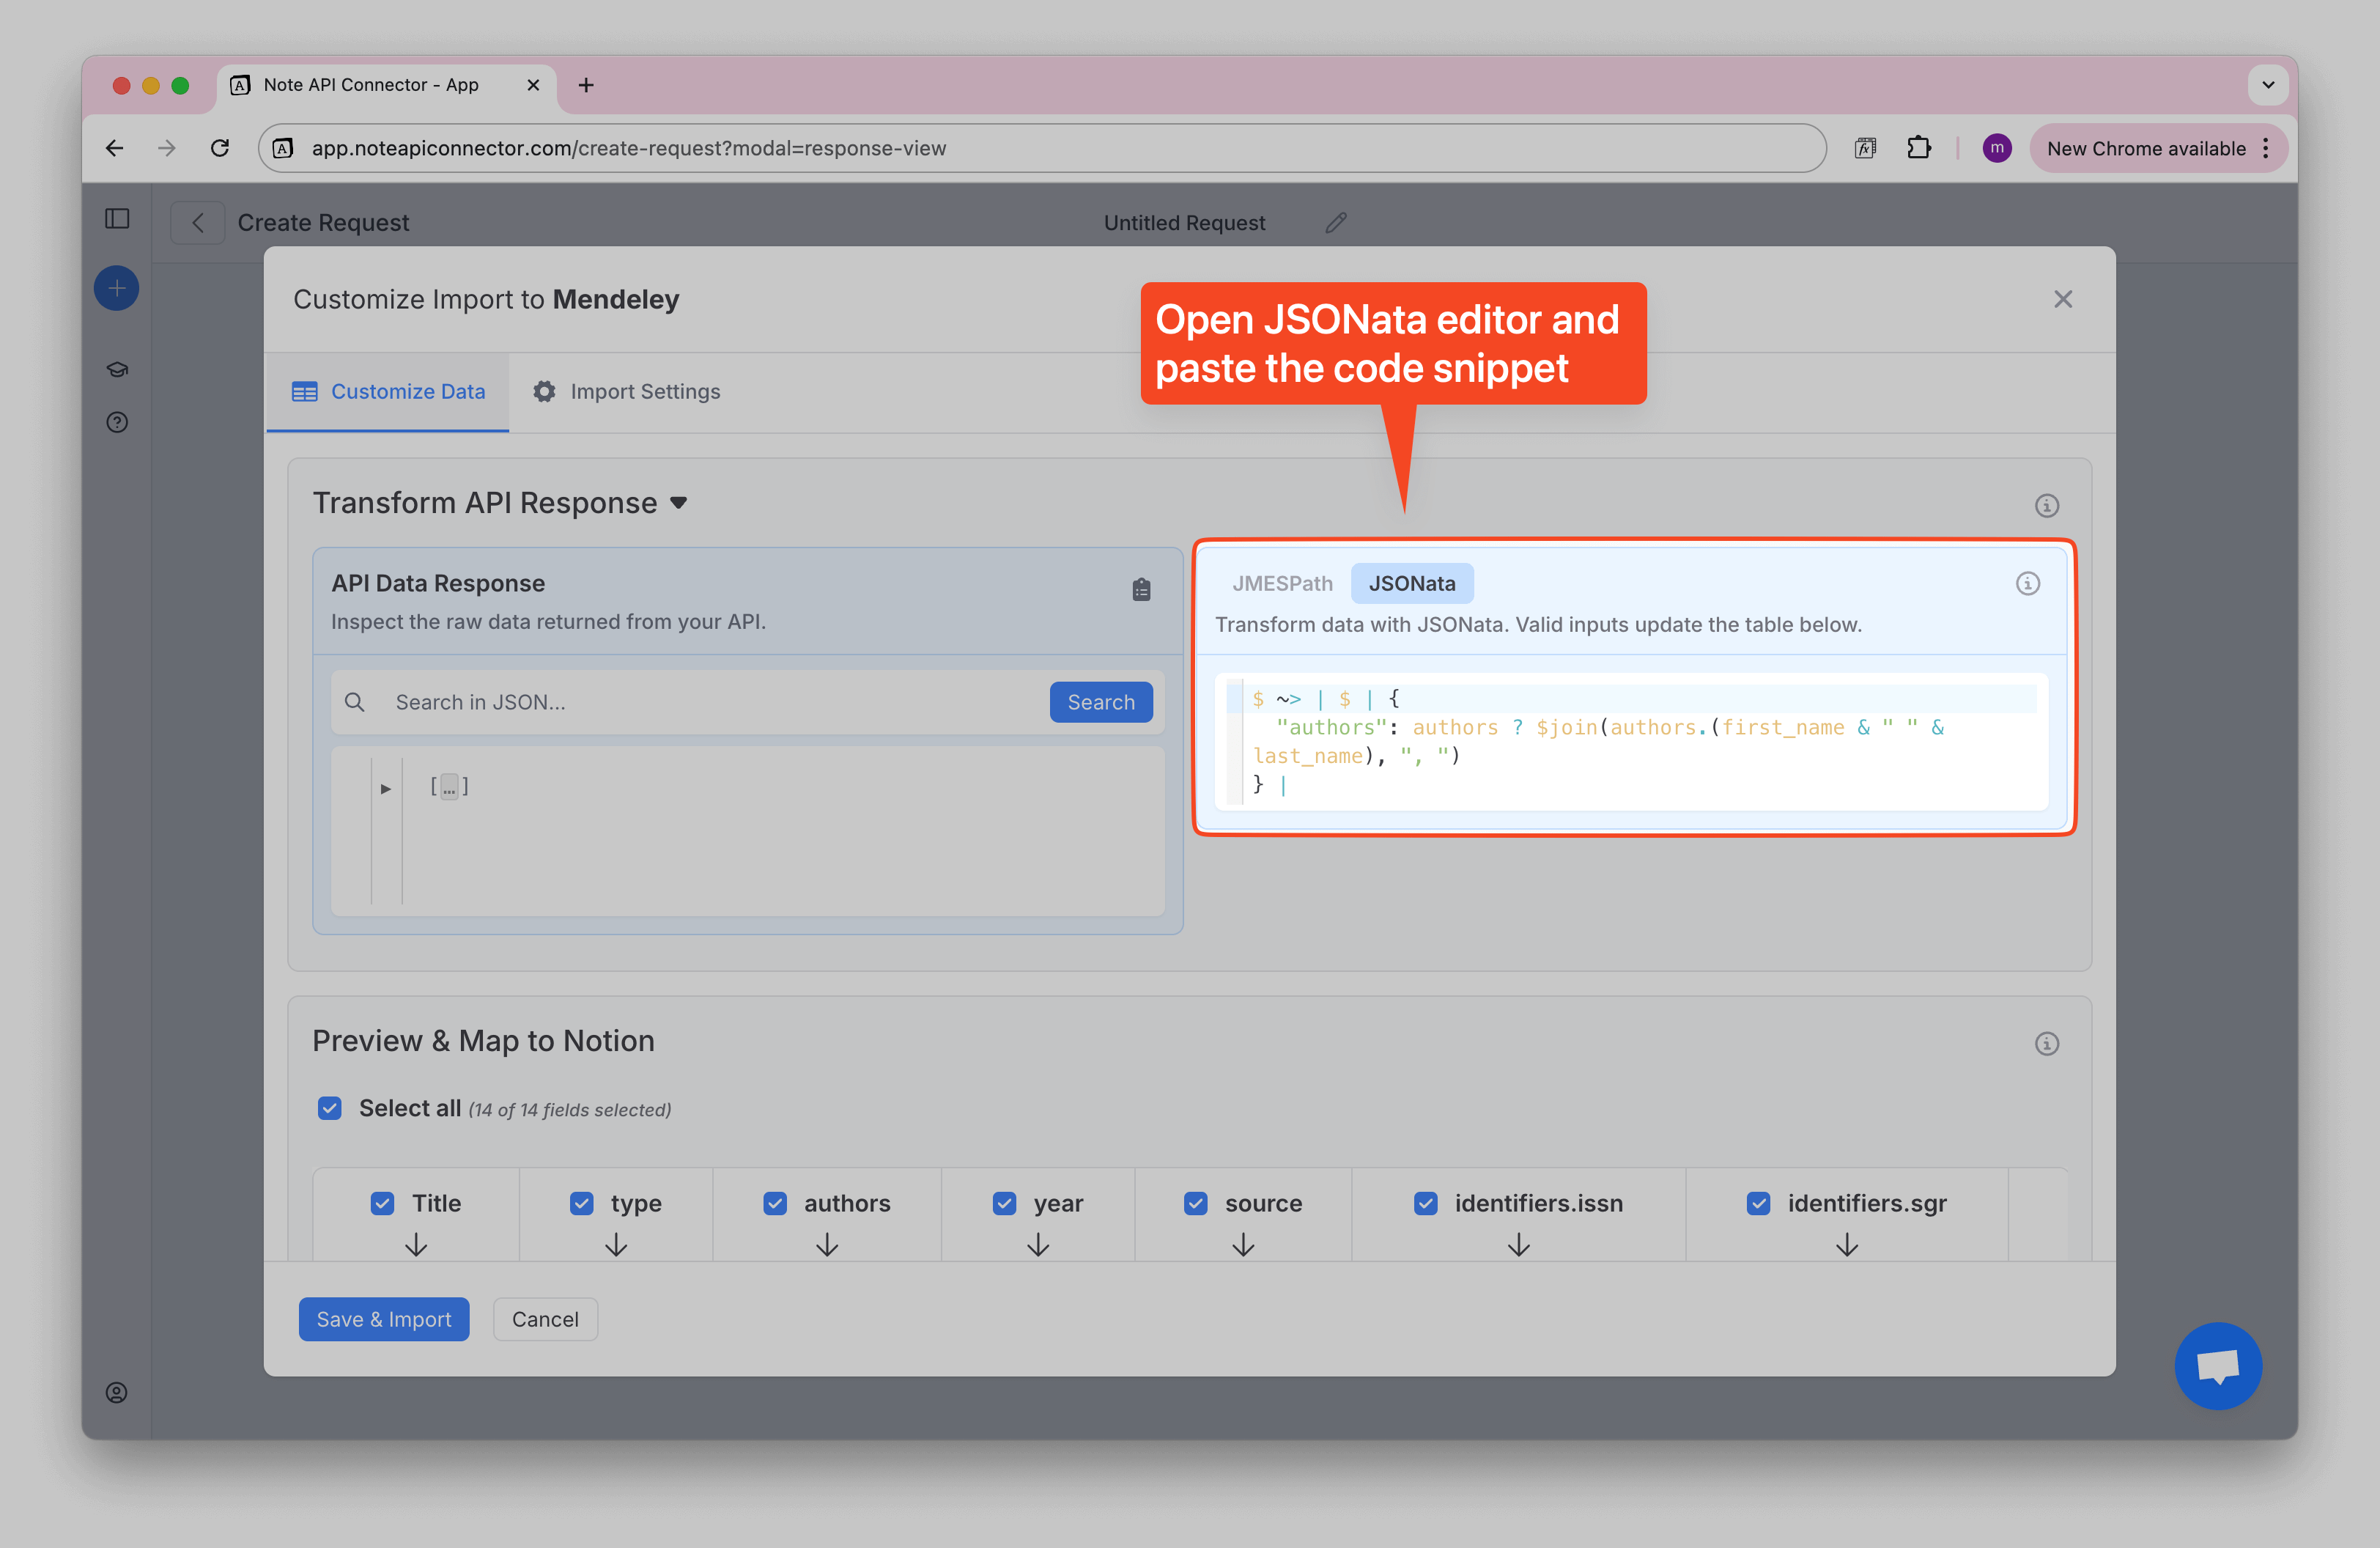The width and height of the screenshot is (2380, 1548).
Task: Open the graduation cap tutorials icon
Action: (117, 370)
